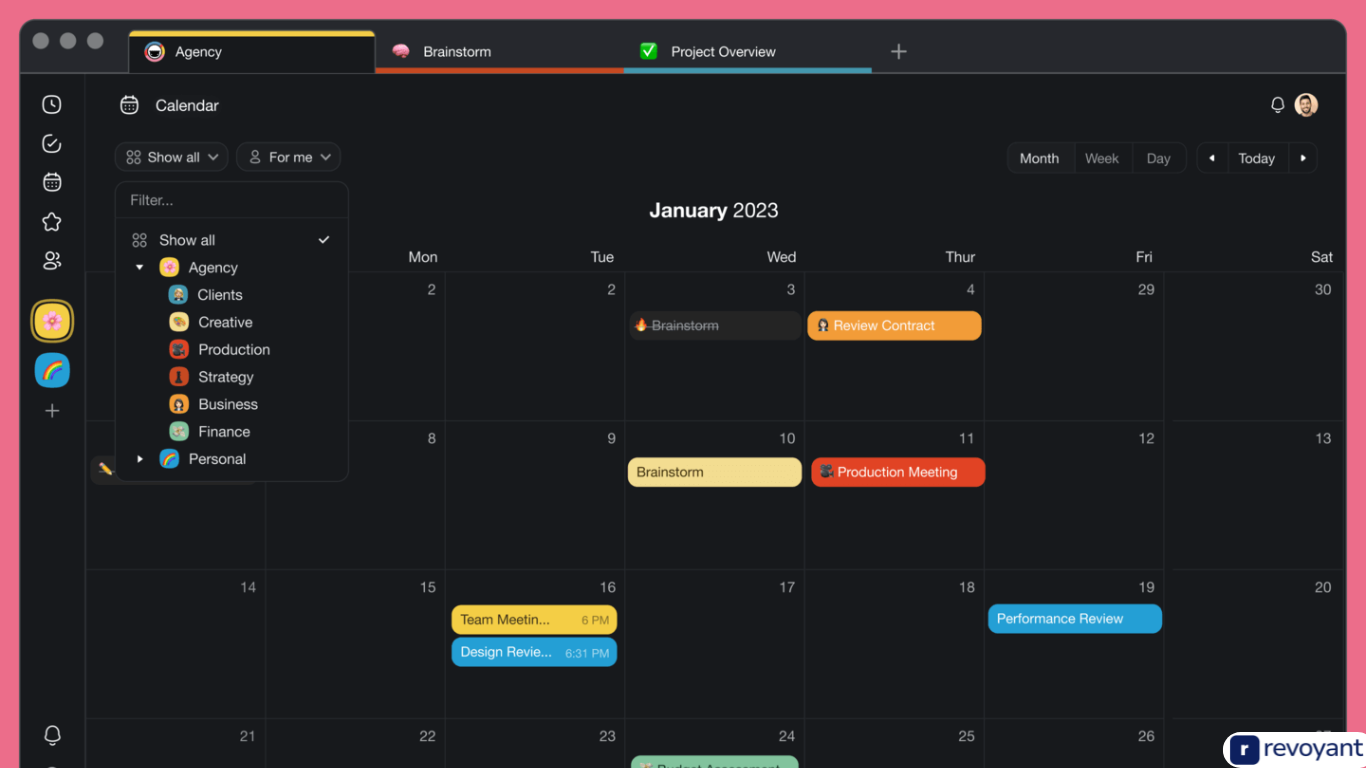The height and width of the screenshot is (768, 1366).
Task: Select the Agency flower workspace icon
Action: (x=52, y=321)
